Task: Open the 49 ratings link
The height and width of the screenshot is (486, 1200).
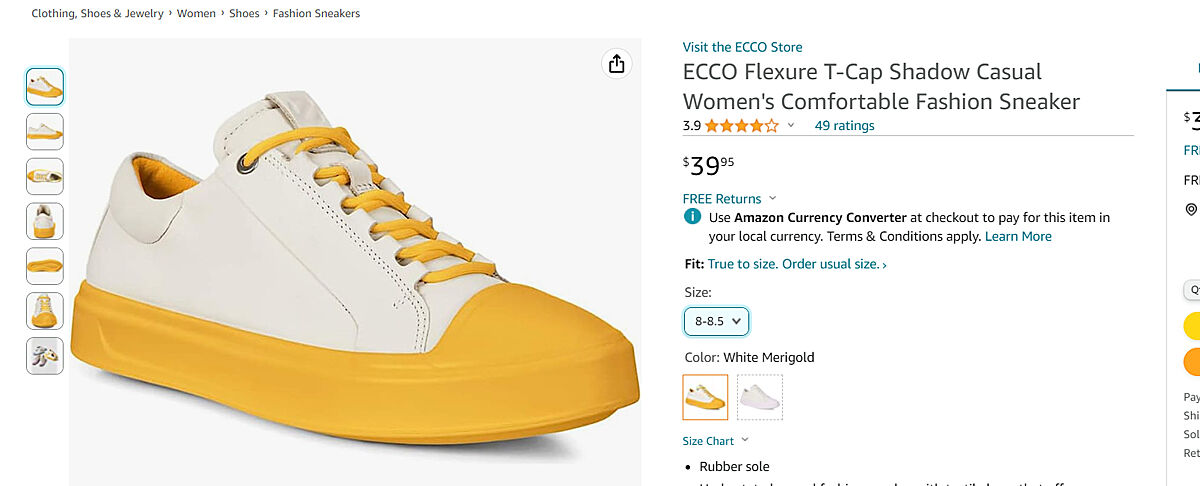Action: pos(844,126)
